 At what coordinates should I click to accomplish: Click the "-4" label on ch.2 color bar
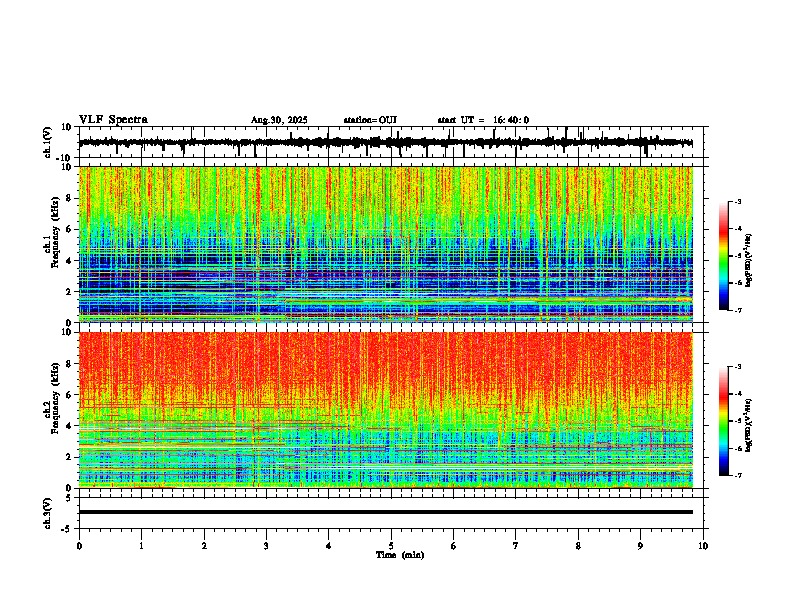(x=737, y=394)
